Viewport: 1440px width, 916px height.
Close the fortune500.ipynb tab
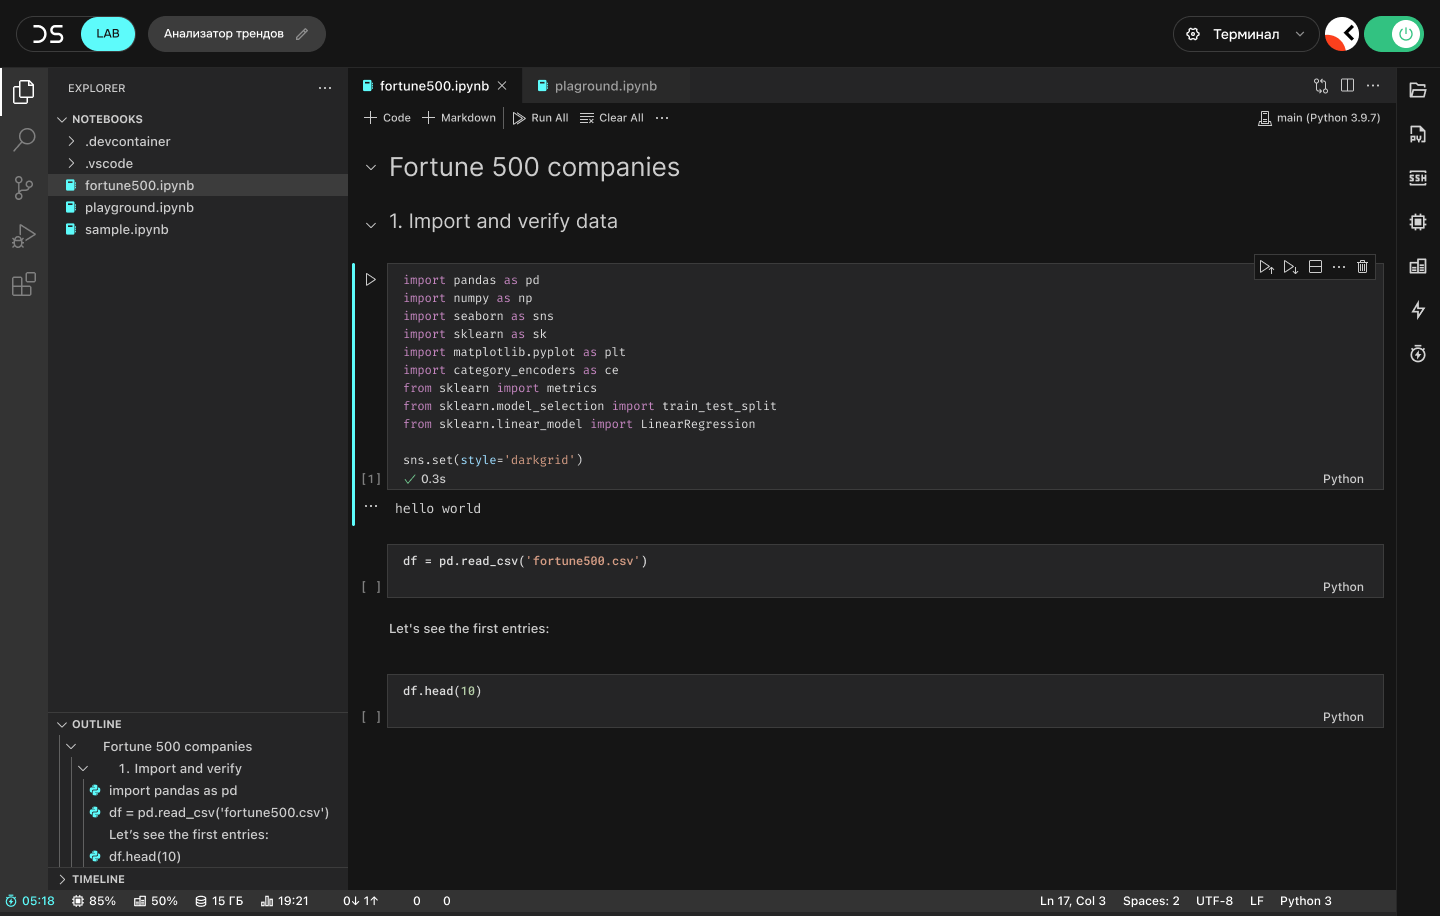(x=502, y=86)
